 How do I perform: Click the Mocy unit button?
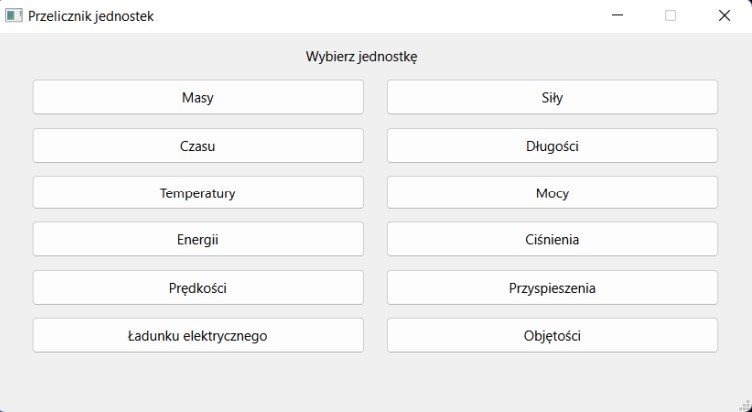[552, 193]
